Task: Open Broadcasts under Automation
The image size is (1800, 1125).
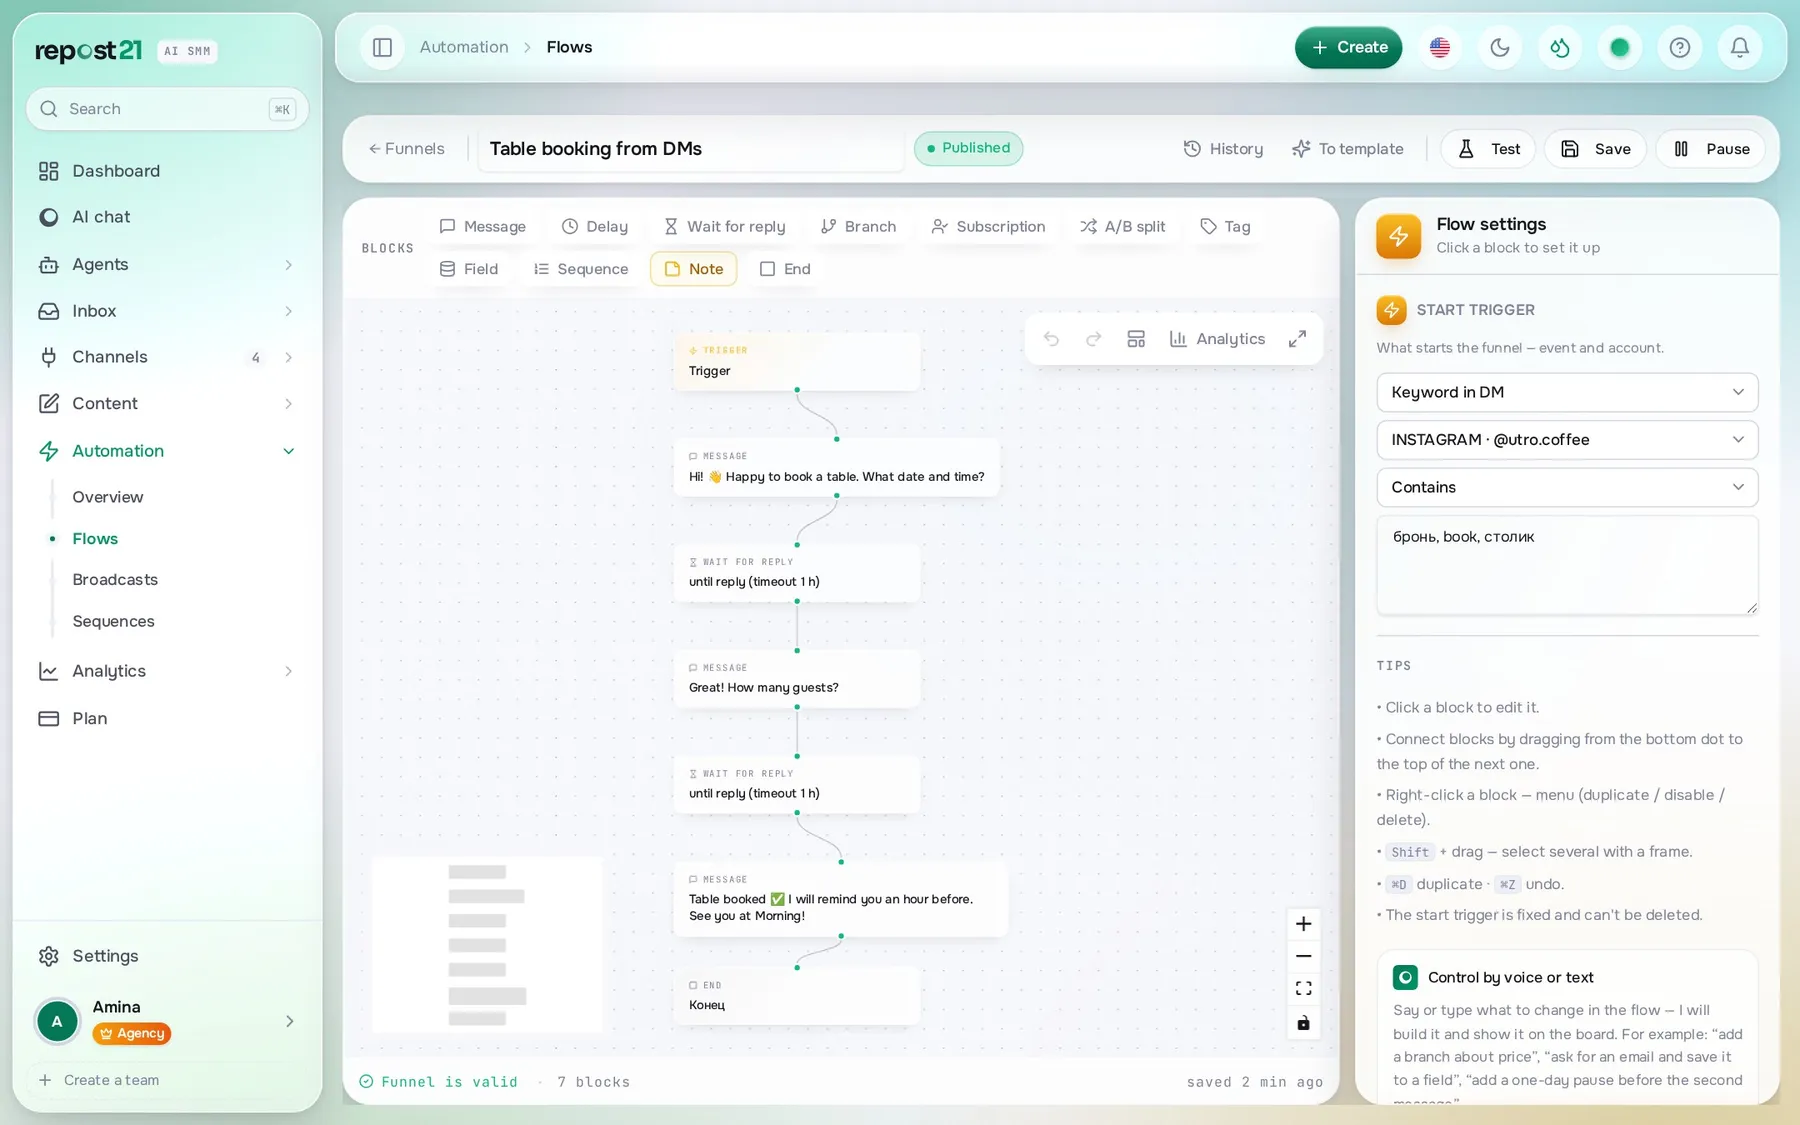Action: pos(115,580)
